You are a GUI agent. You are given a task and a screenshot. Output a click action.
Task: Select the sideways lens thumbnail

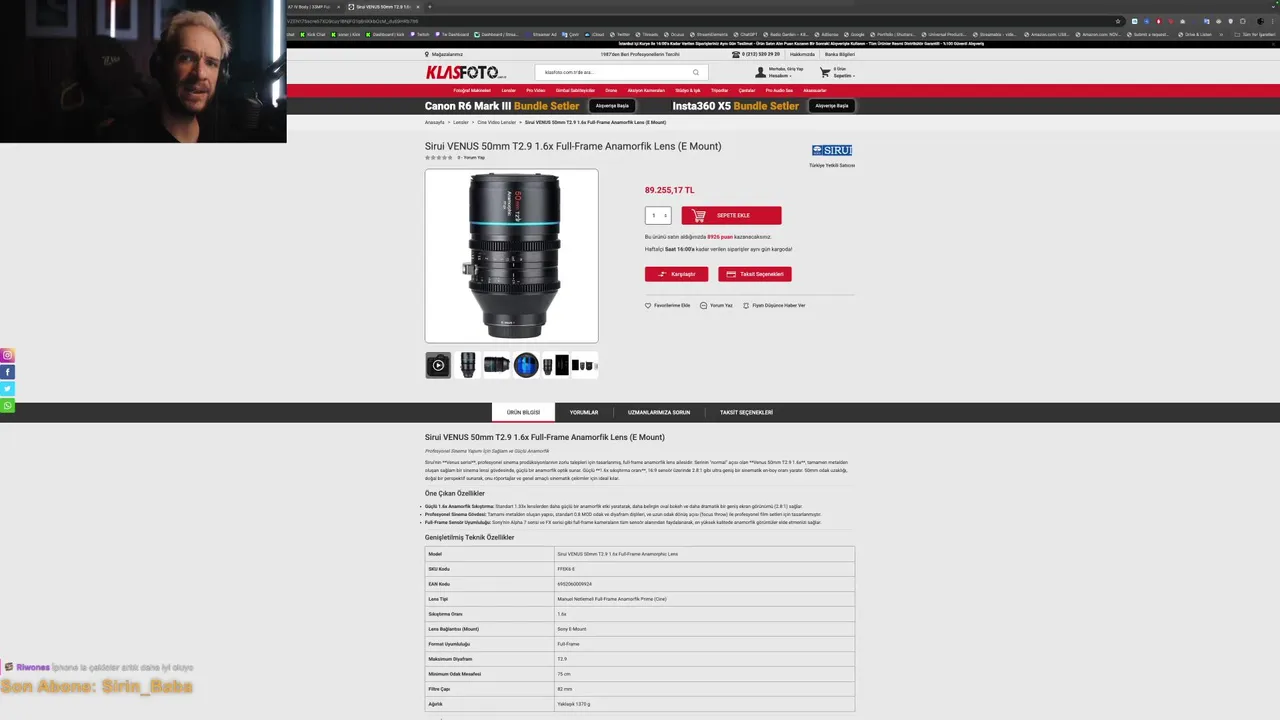pyautogui.click(x=497, y=365)
